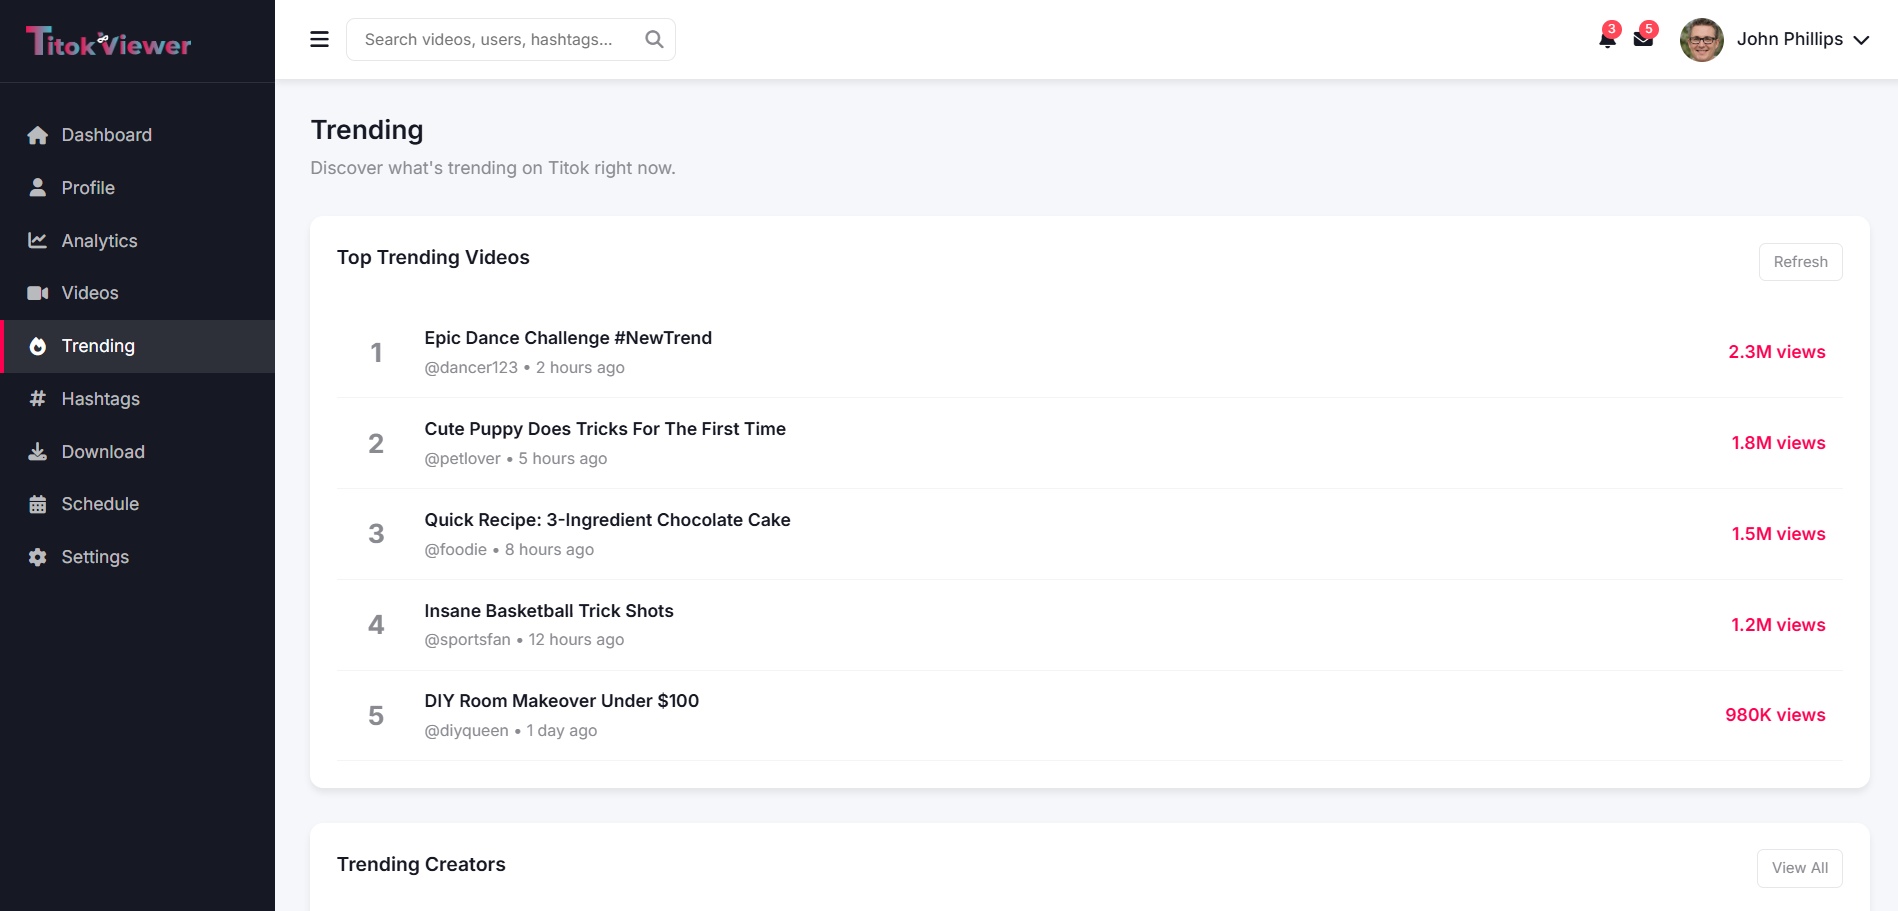Click the hamburger menu icon
Screen dimensions: 1898x911
pos(319,39)
